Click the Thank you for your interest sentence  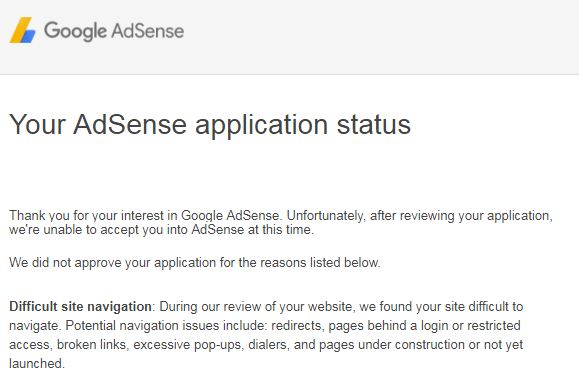(x=144, y=215)
